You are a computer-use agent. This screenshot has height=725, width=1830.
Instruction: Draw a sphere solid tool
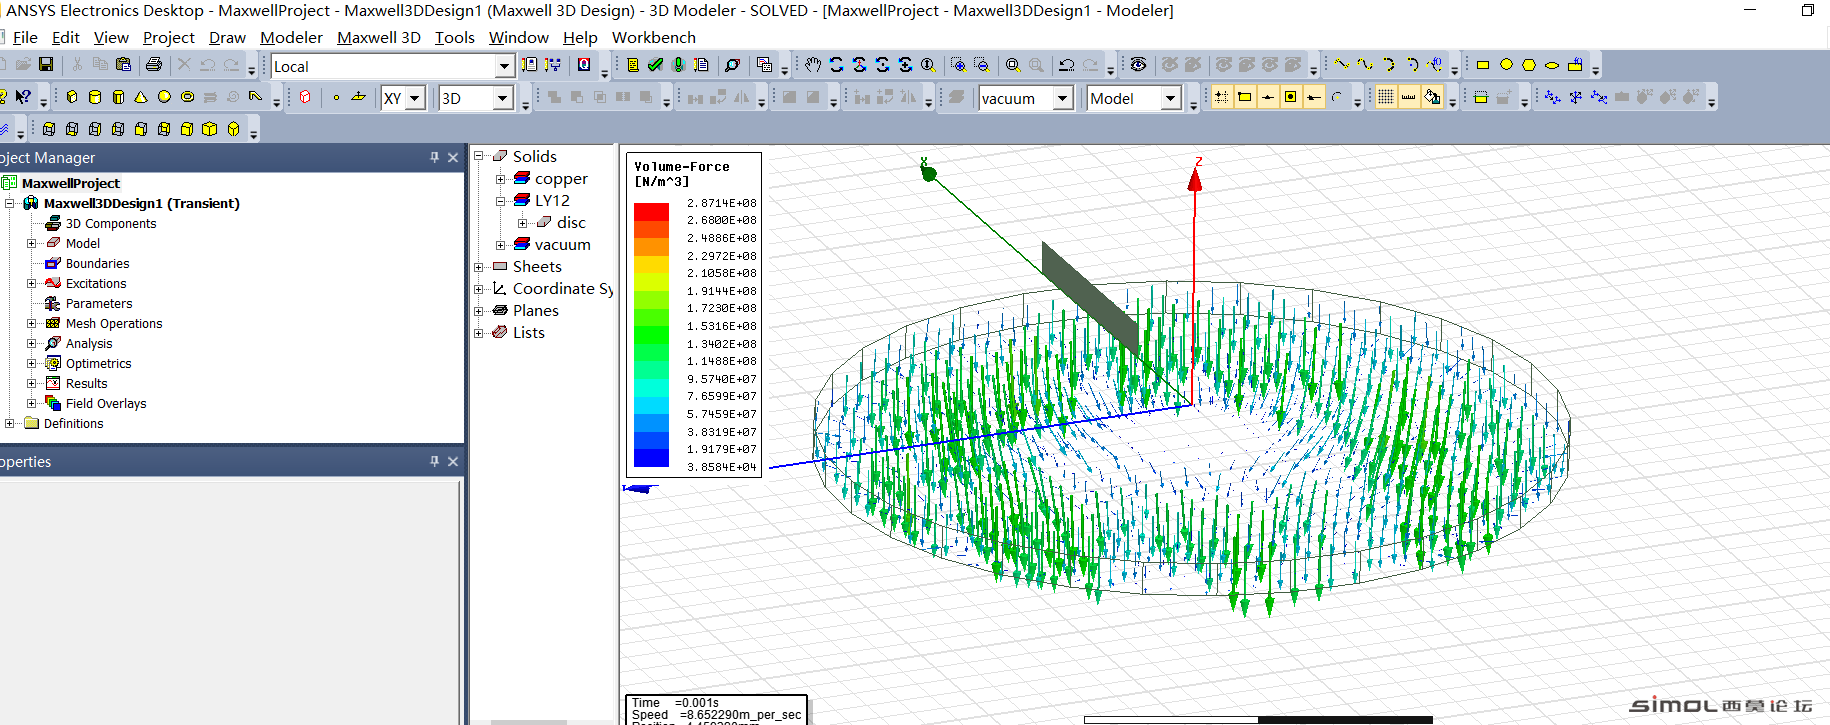point(164,97)
